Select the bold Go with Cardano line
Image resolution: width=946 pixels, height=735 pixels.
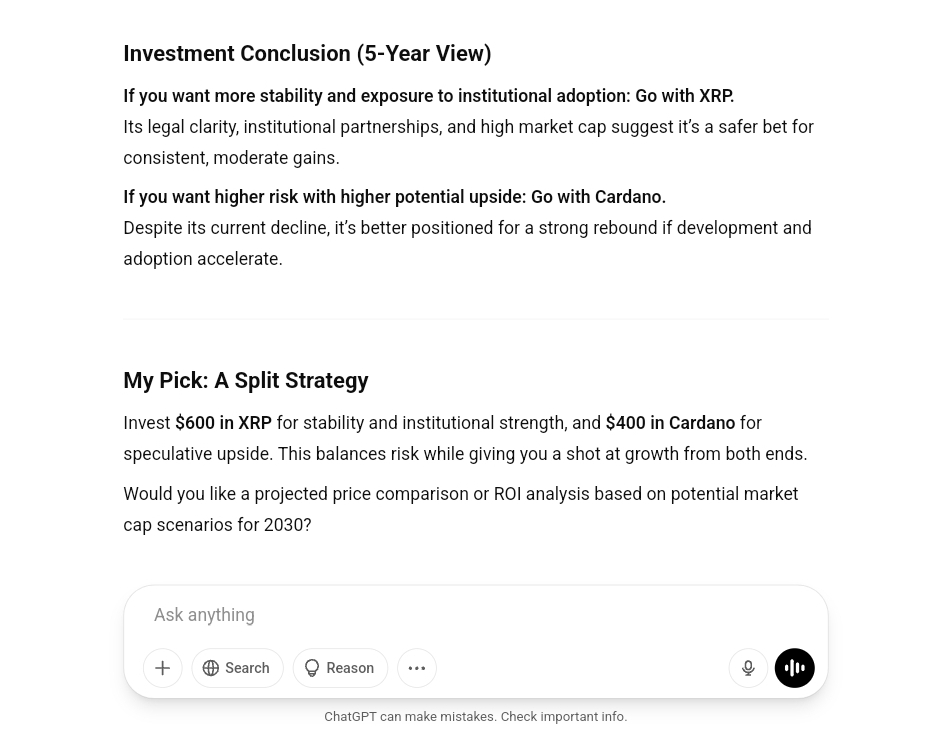[394, 197]
